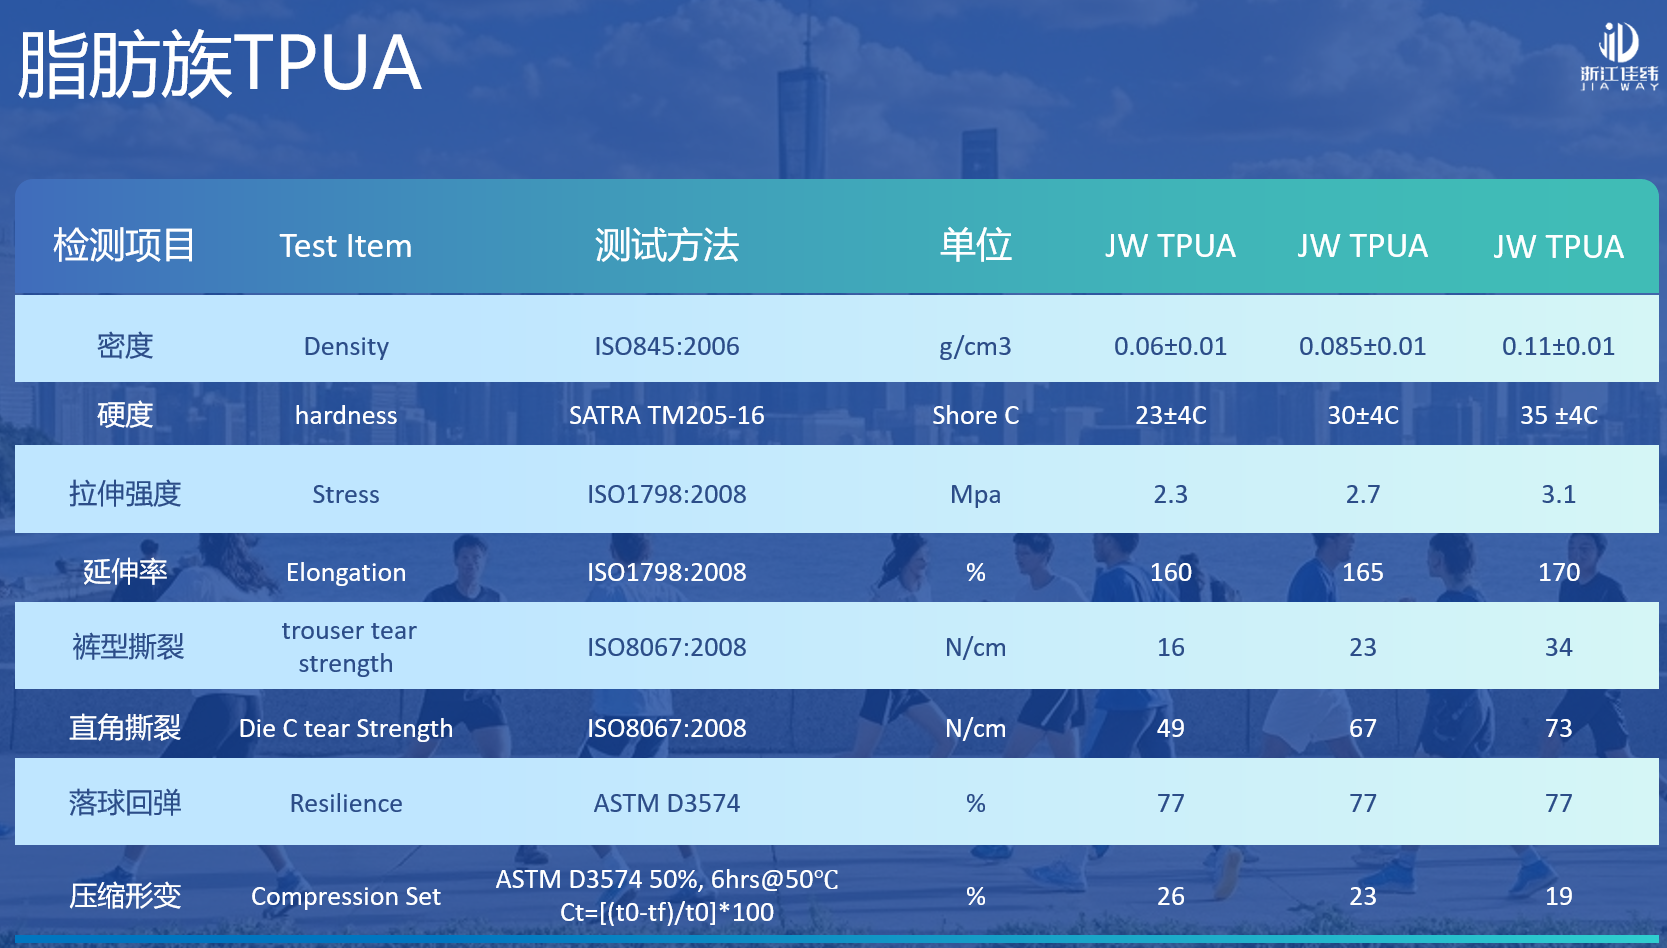Select the compression set value 19
Image resolution: width=1667 pixels, height=948 pixels.
pos(1559,896)
